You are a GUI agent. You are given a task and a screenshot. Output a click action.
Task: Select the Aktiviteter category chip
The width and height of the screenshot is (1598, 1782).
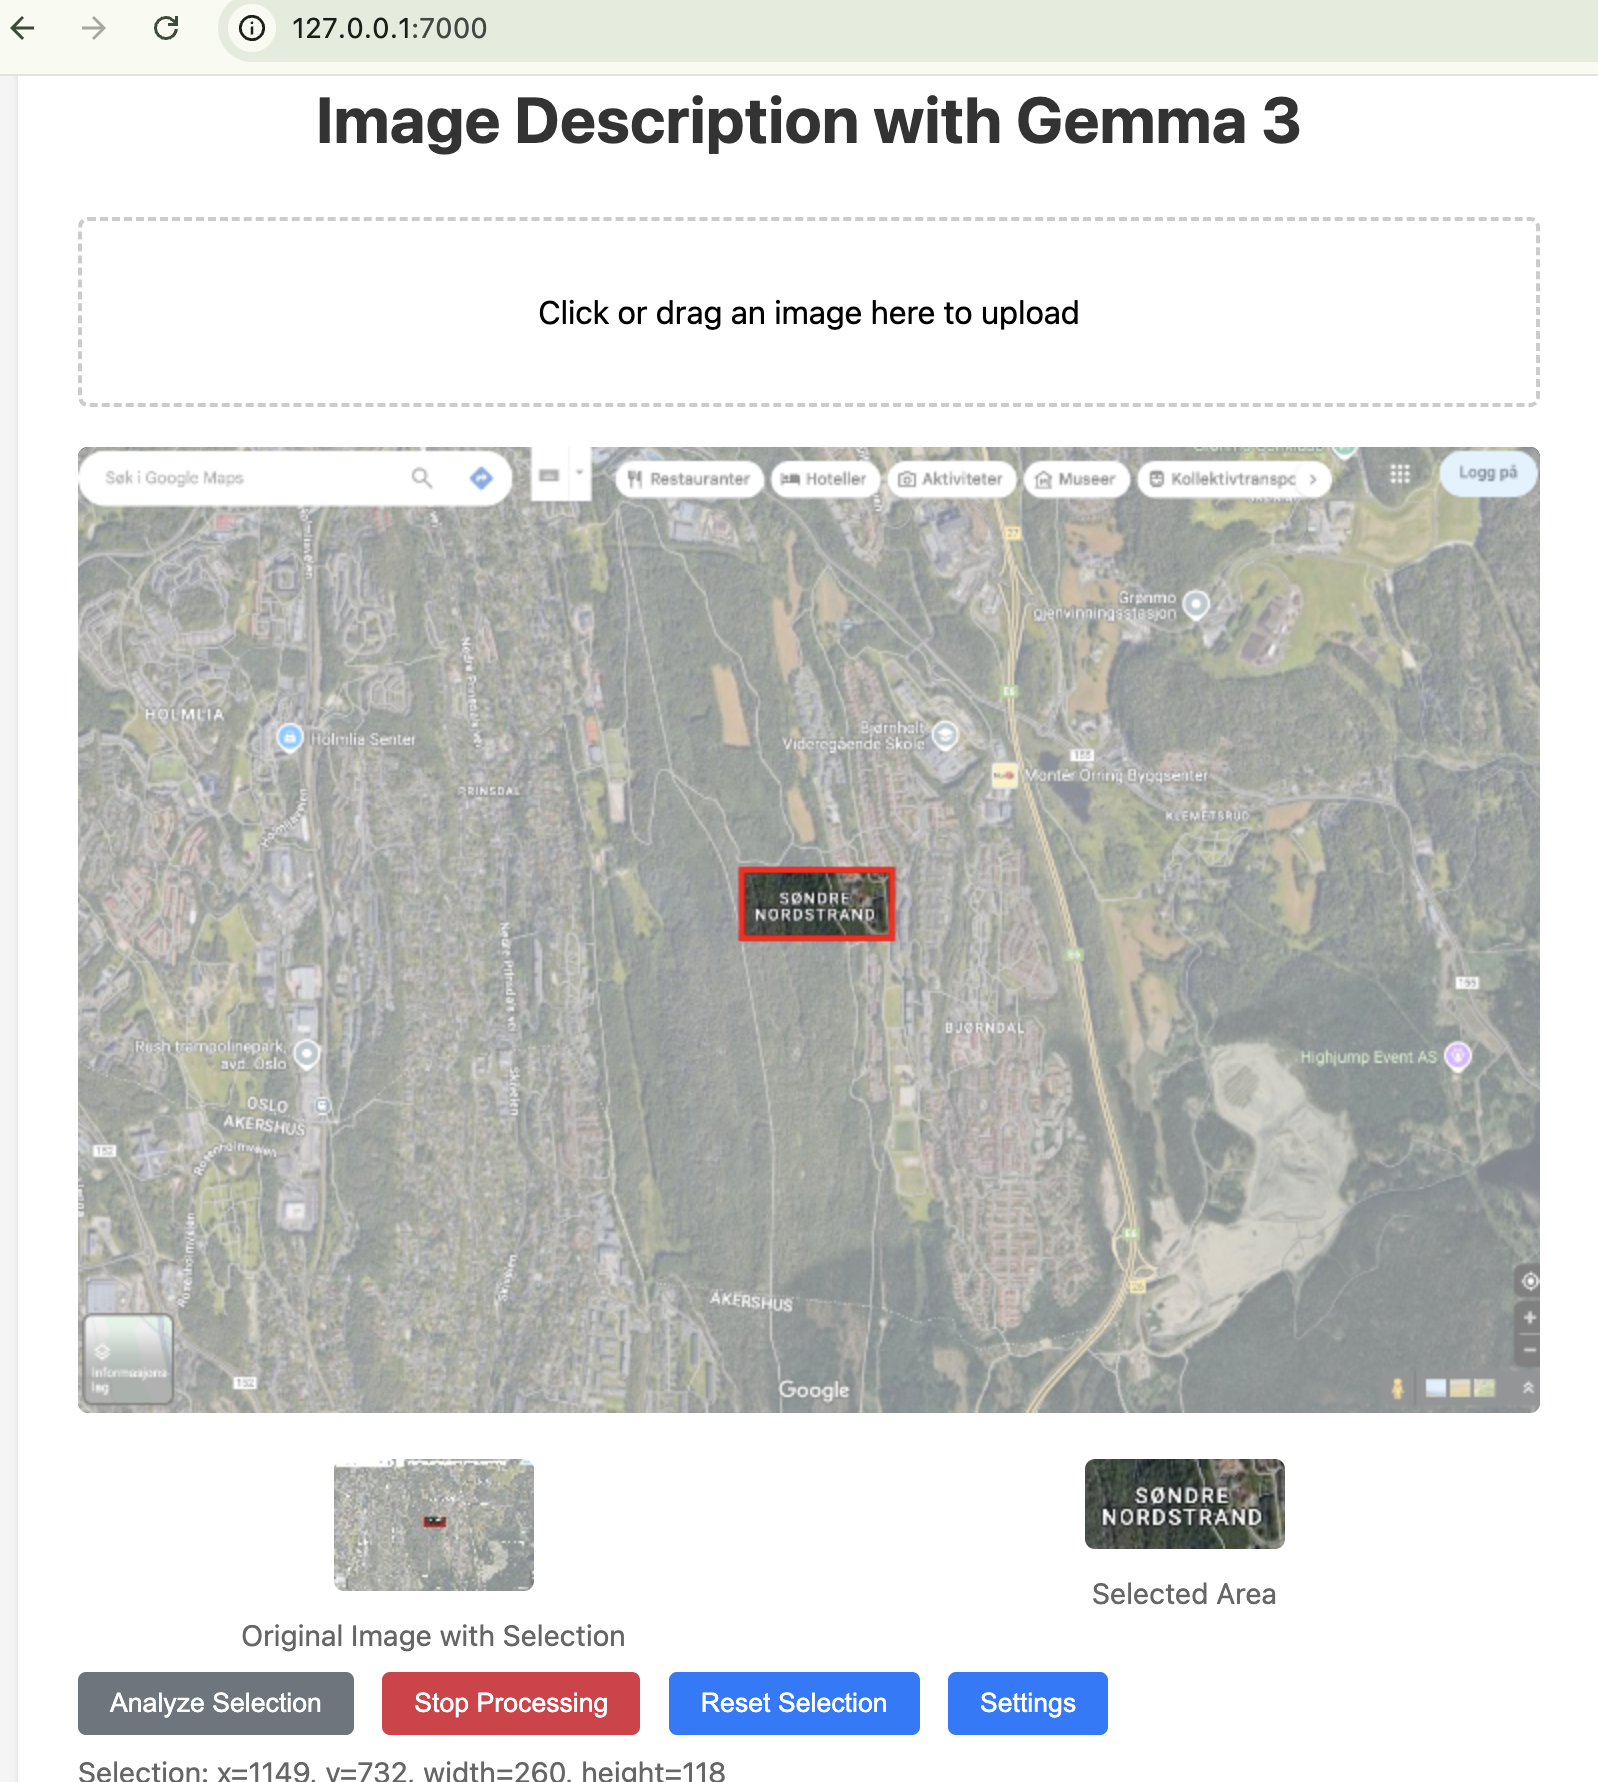951,479
